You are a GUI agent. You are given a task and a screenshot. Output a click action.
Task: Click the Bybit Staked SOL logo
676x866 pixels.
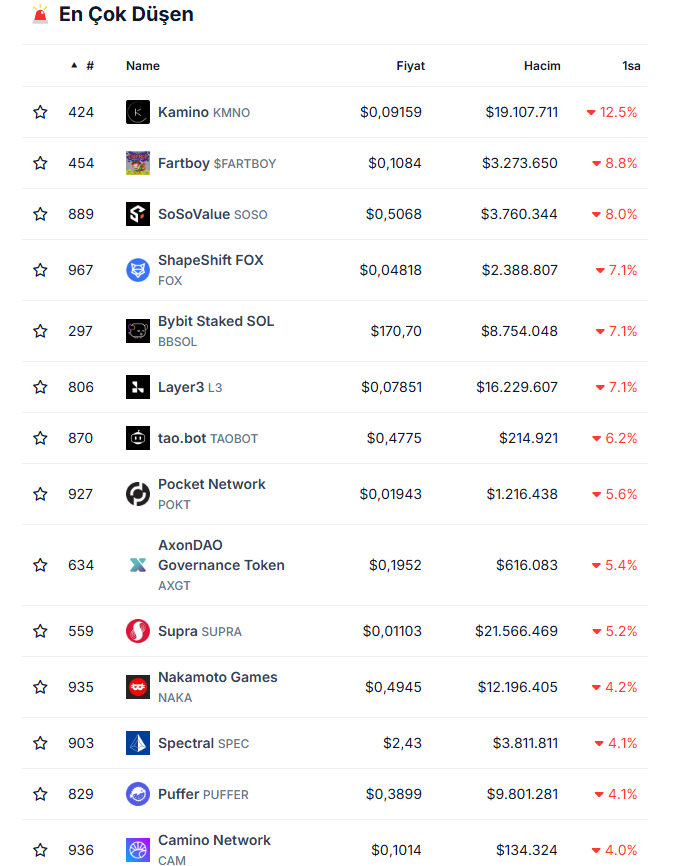138,331
